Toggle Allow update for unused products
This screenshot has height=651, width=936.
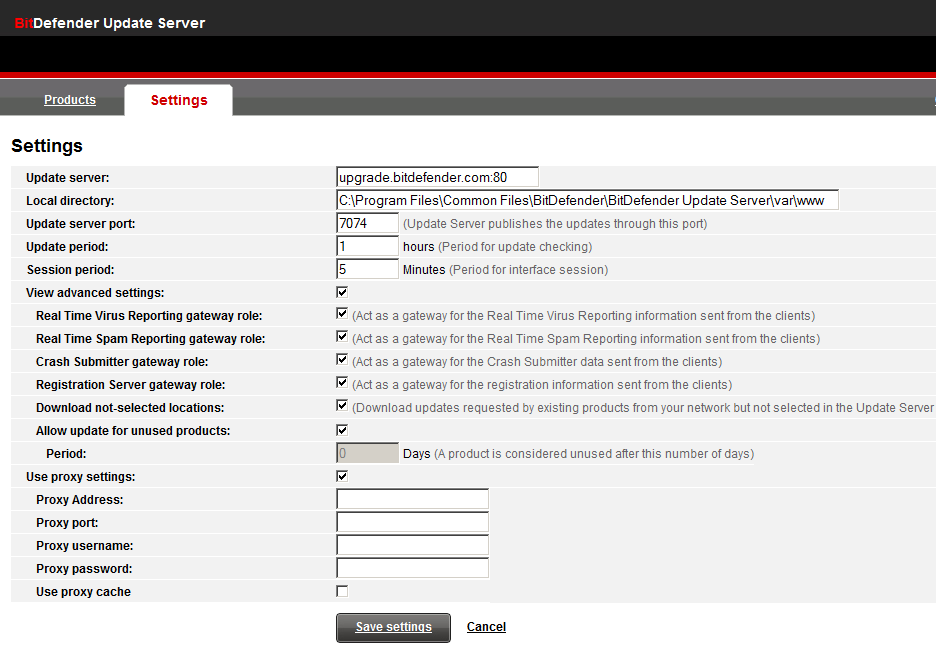click(342, 430)
